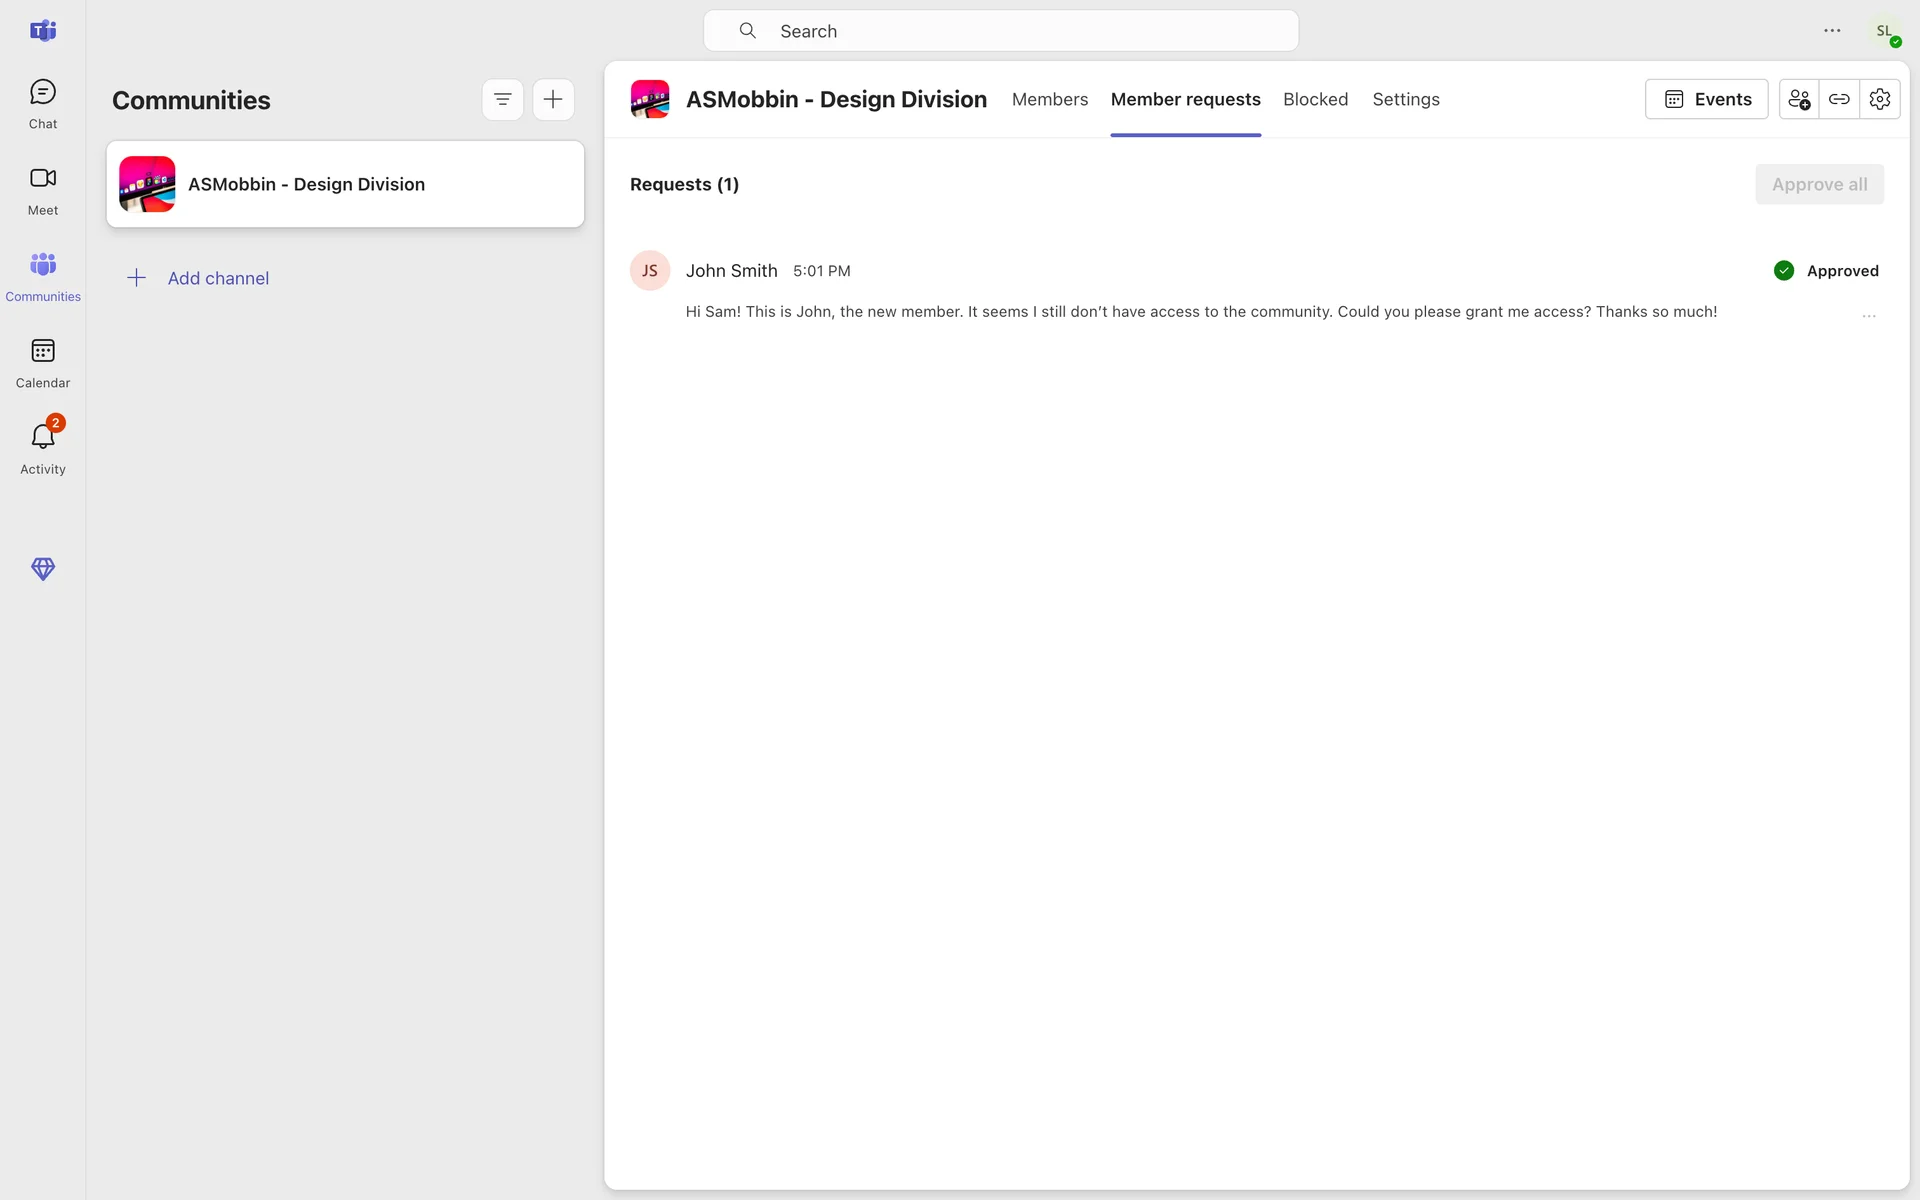
Task: Open Settings and more ellipsis menu
Action: pos(1832,31)
